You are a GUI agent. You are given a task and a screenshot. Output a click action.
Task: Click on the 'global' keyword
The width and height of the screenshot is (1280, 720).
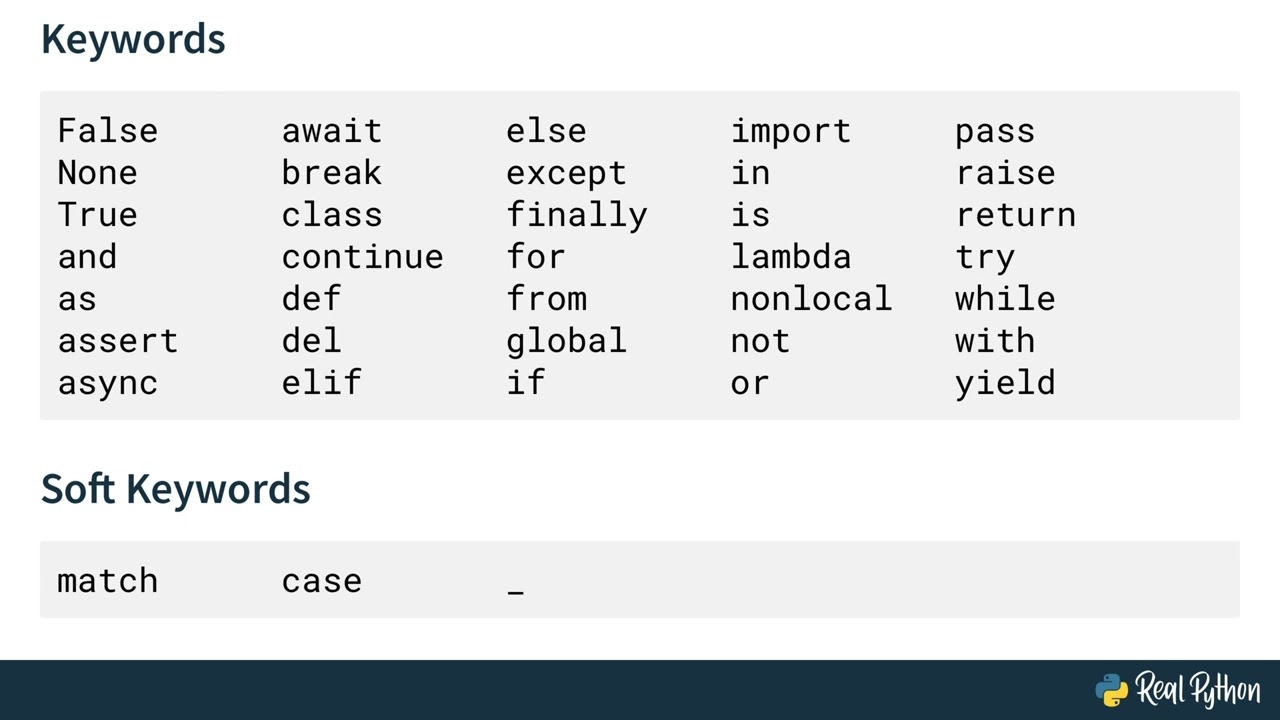(x=566, y=341)
